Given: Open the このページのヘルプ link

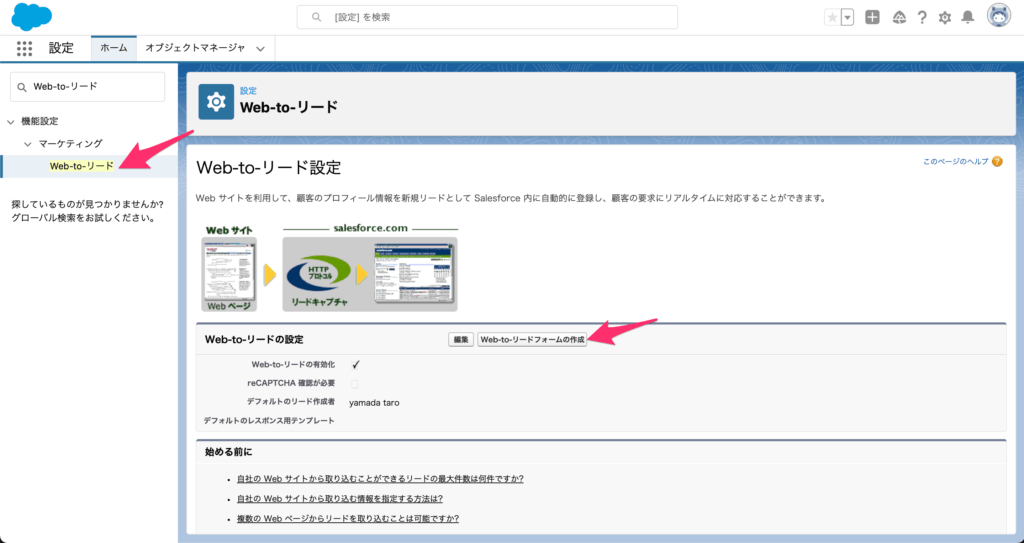Looking at the screenshot, I should coord(955,161).
